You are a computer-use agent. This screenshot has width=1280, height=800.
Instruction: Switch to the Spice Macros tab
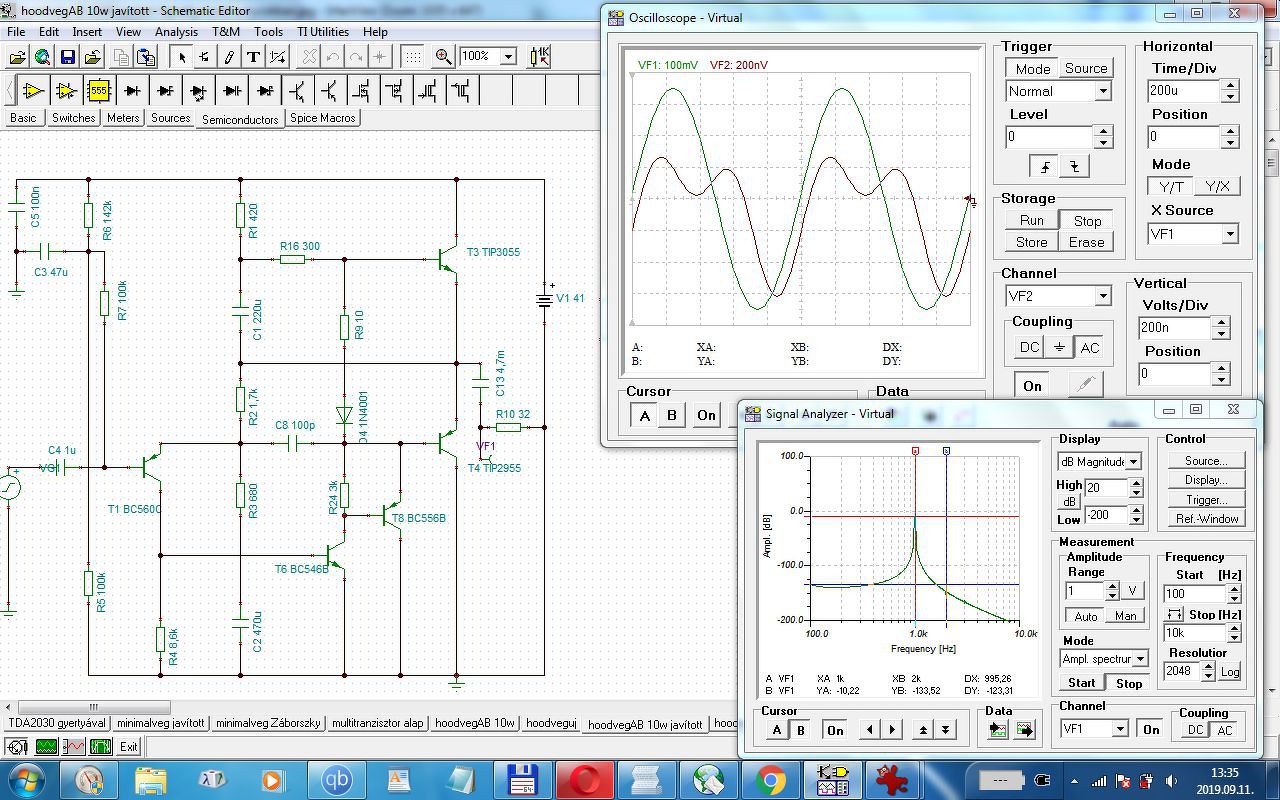pyautogui.click(x=322, y=118)
